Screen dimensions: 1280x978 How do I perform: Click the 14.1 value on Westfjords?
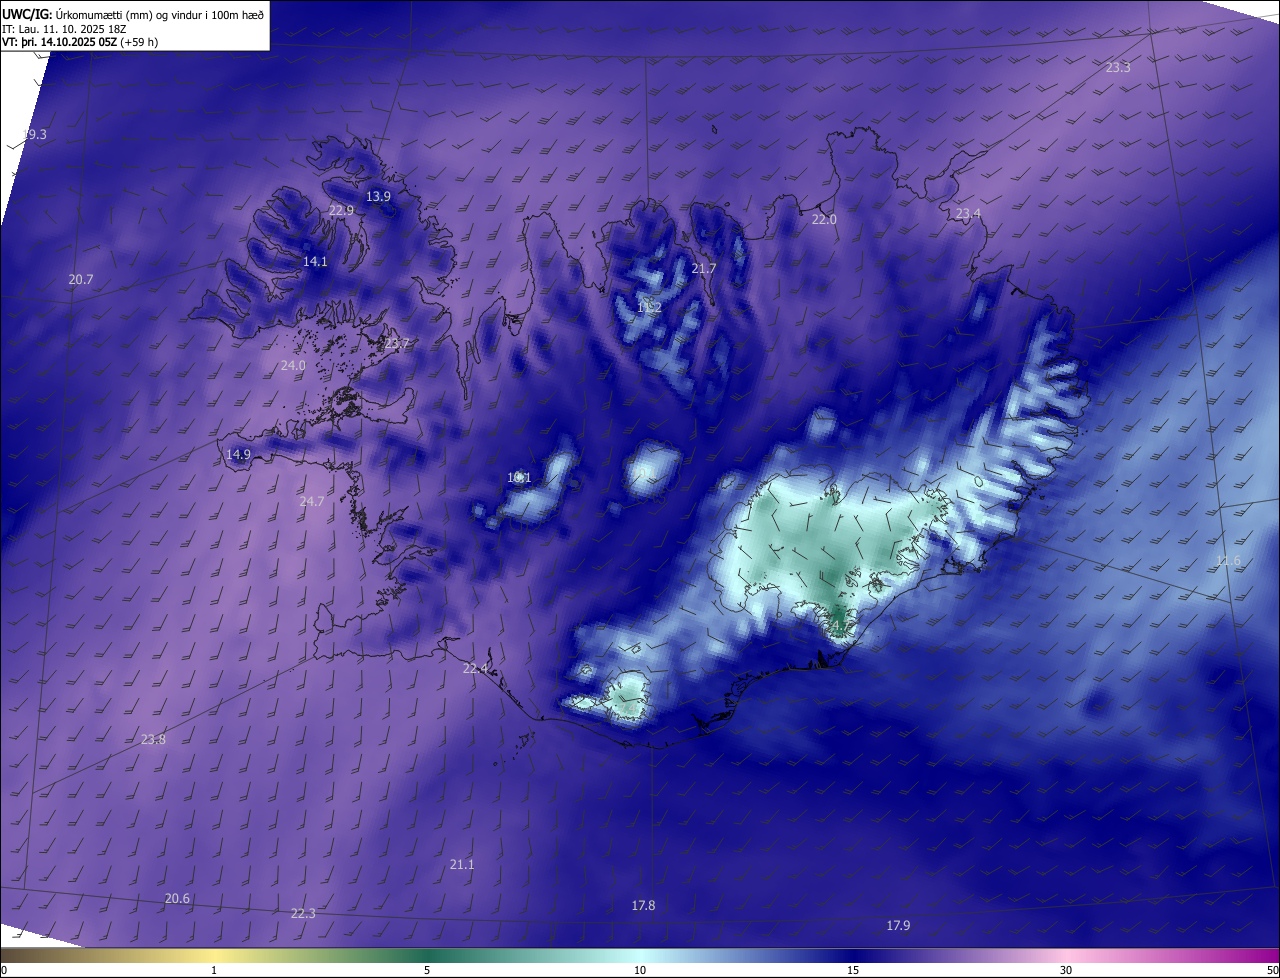315,261
